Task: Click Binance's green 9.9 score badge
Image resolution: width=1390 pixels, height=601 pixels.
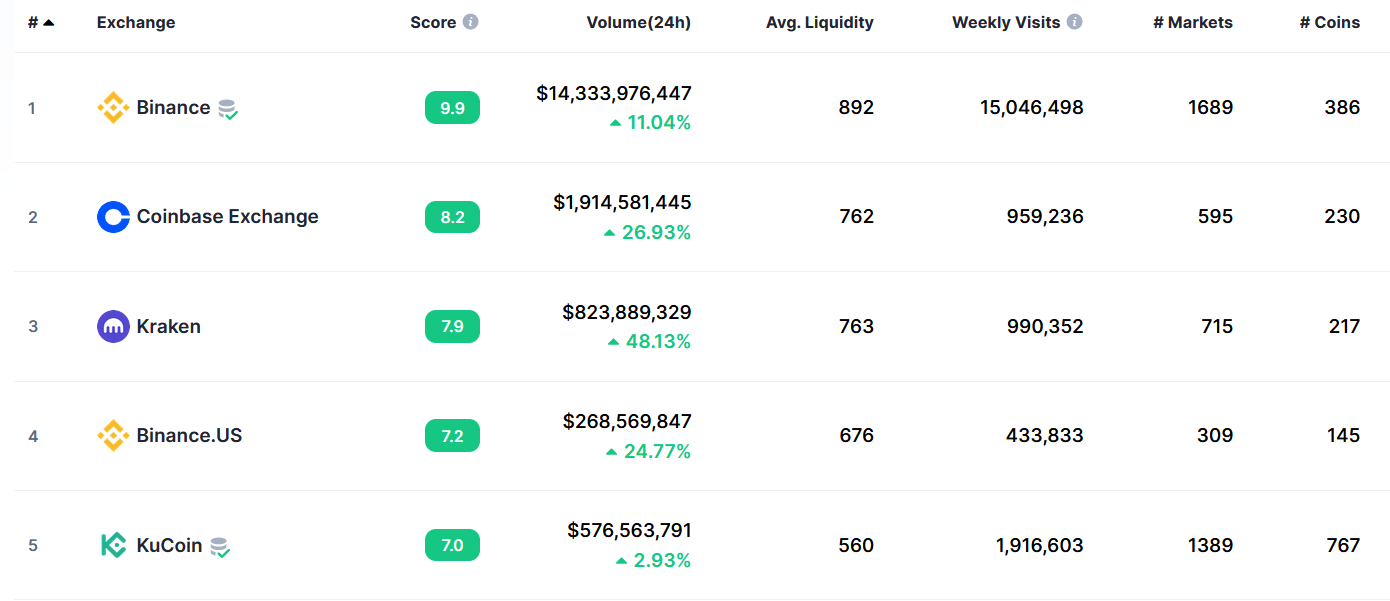Action: 452,108
